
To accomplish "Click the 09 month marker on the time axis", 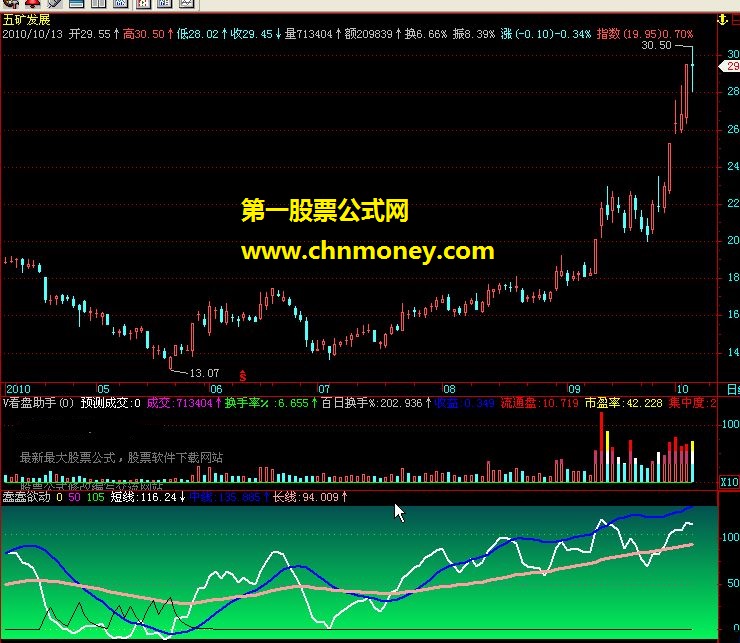I will (x=574, y=389).
